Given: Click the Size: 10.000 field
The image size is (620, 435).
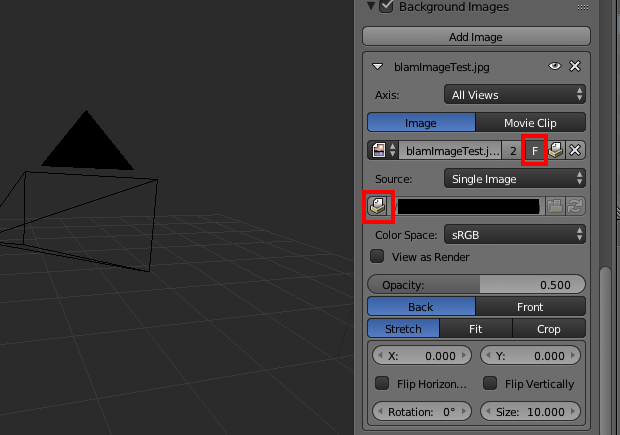Looking at the screenshot, I should tap(530, 412).
